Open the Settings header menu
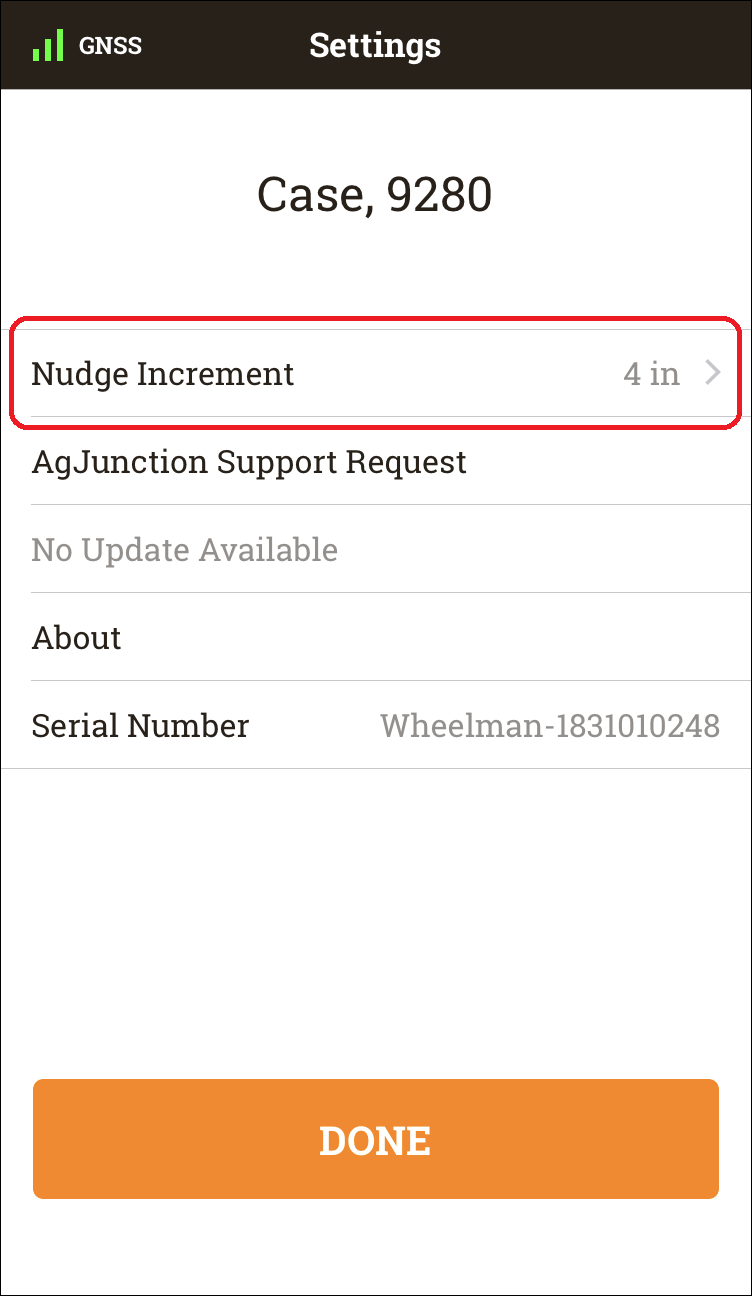The height and width of the screenshot is (1296, 752). point(375,45)
